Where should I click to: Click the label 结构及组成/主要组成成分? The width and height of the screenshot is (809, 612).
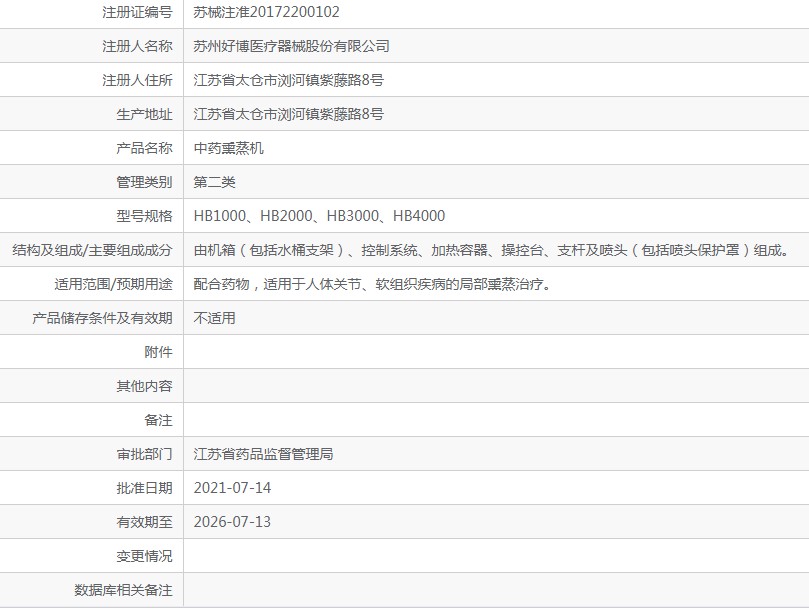92,250
